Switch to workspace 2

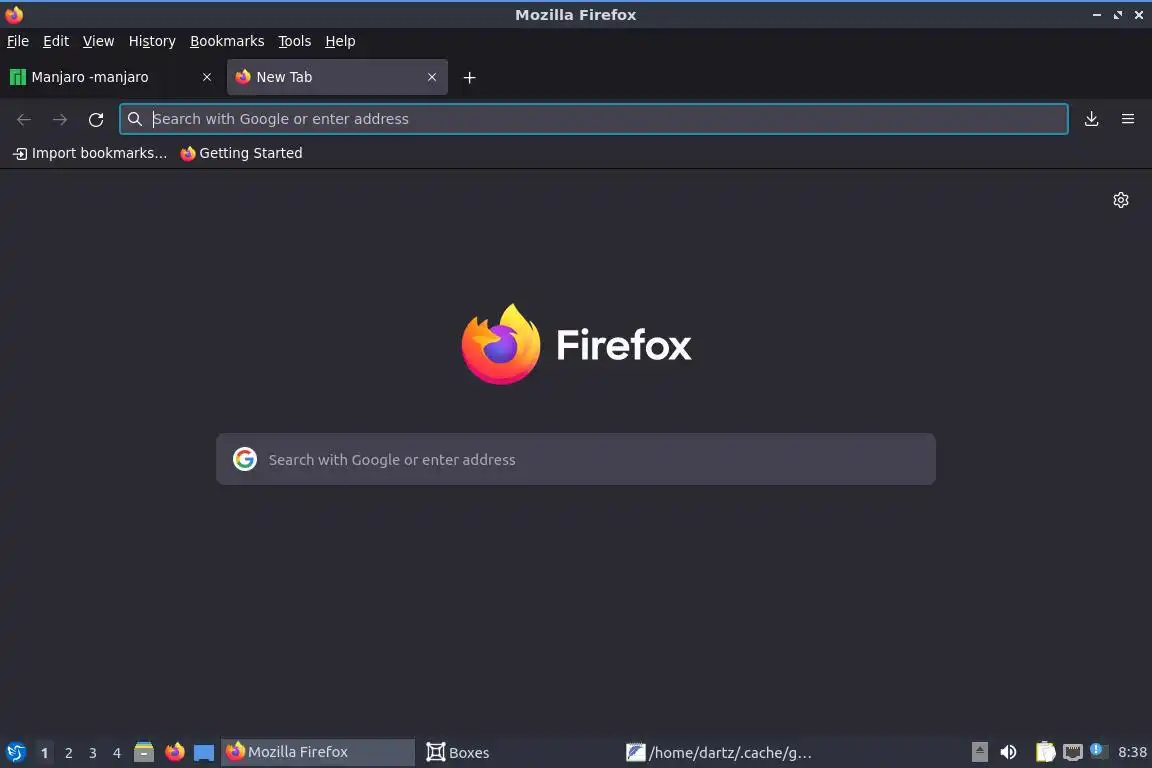(68, 753)
